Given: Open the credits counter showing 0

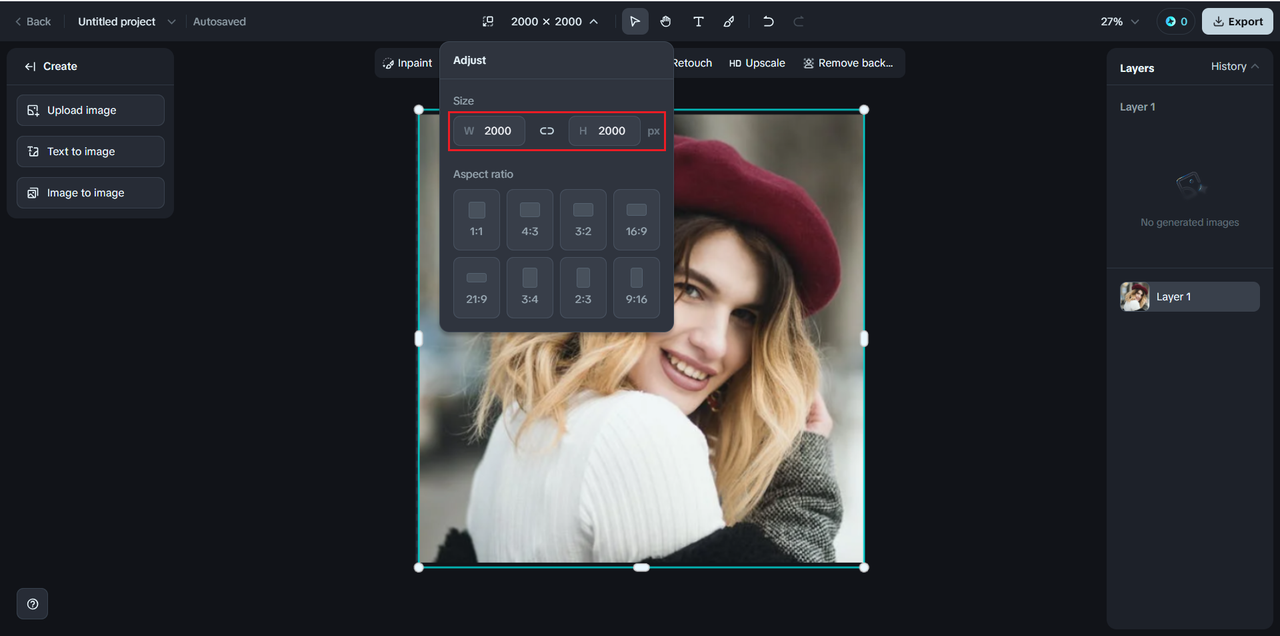Looking at the screenshot, I should click(x=1176, y=21).
